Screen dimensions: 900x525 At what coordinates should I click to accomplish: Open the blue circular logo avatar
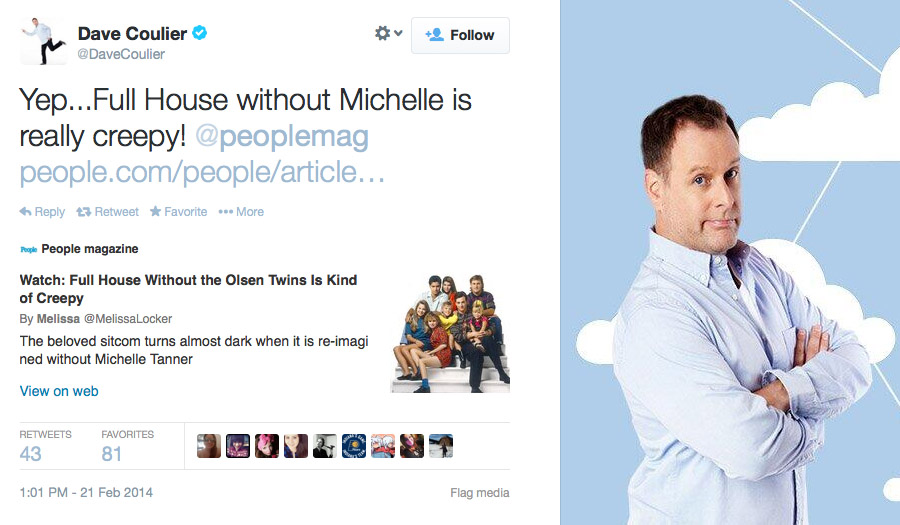354,446
